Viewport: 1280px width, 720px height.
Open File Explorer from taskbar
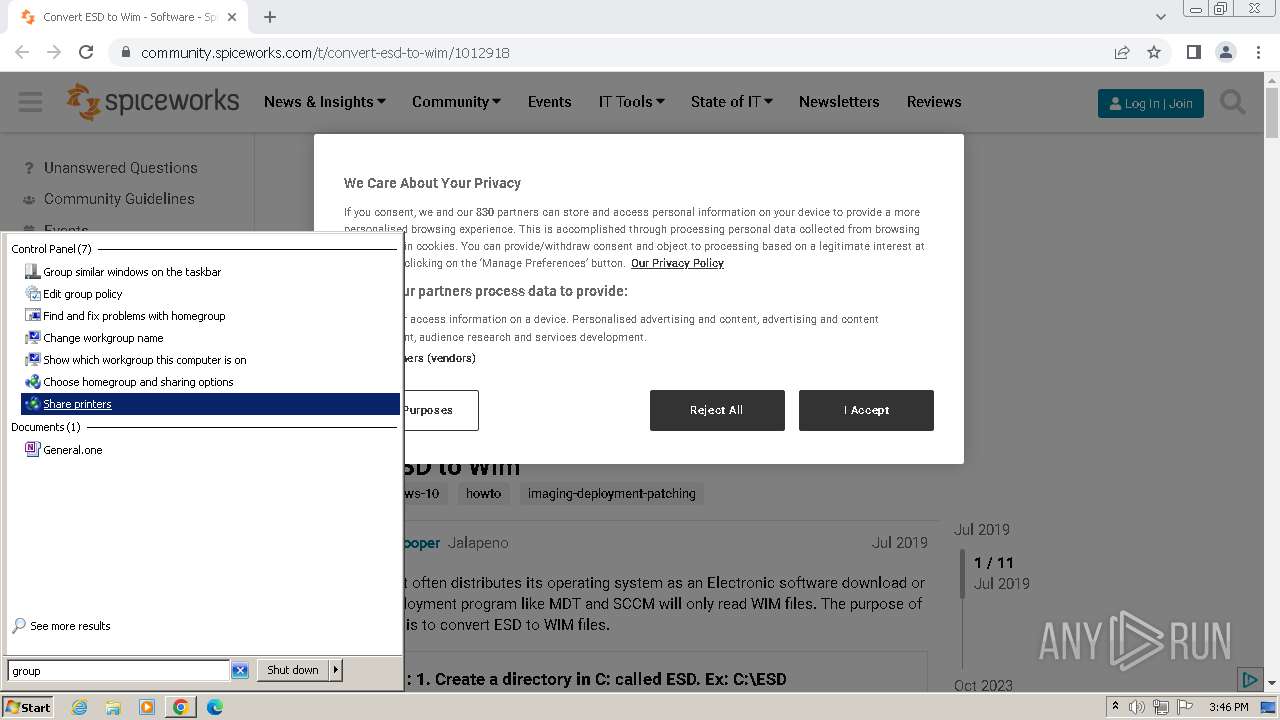(113, 707)
